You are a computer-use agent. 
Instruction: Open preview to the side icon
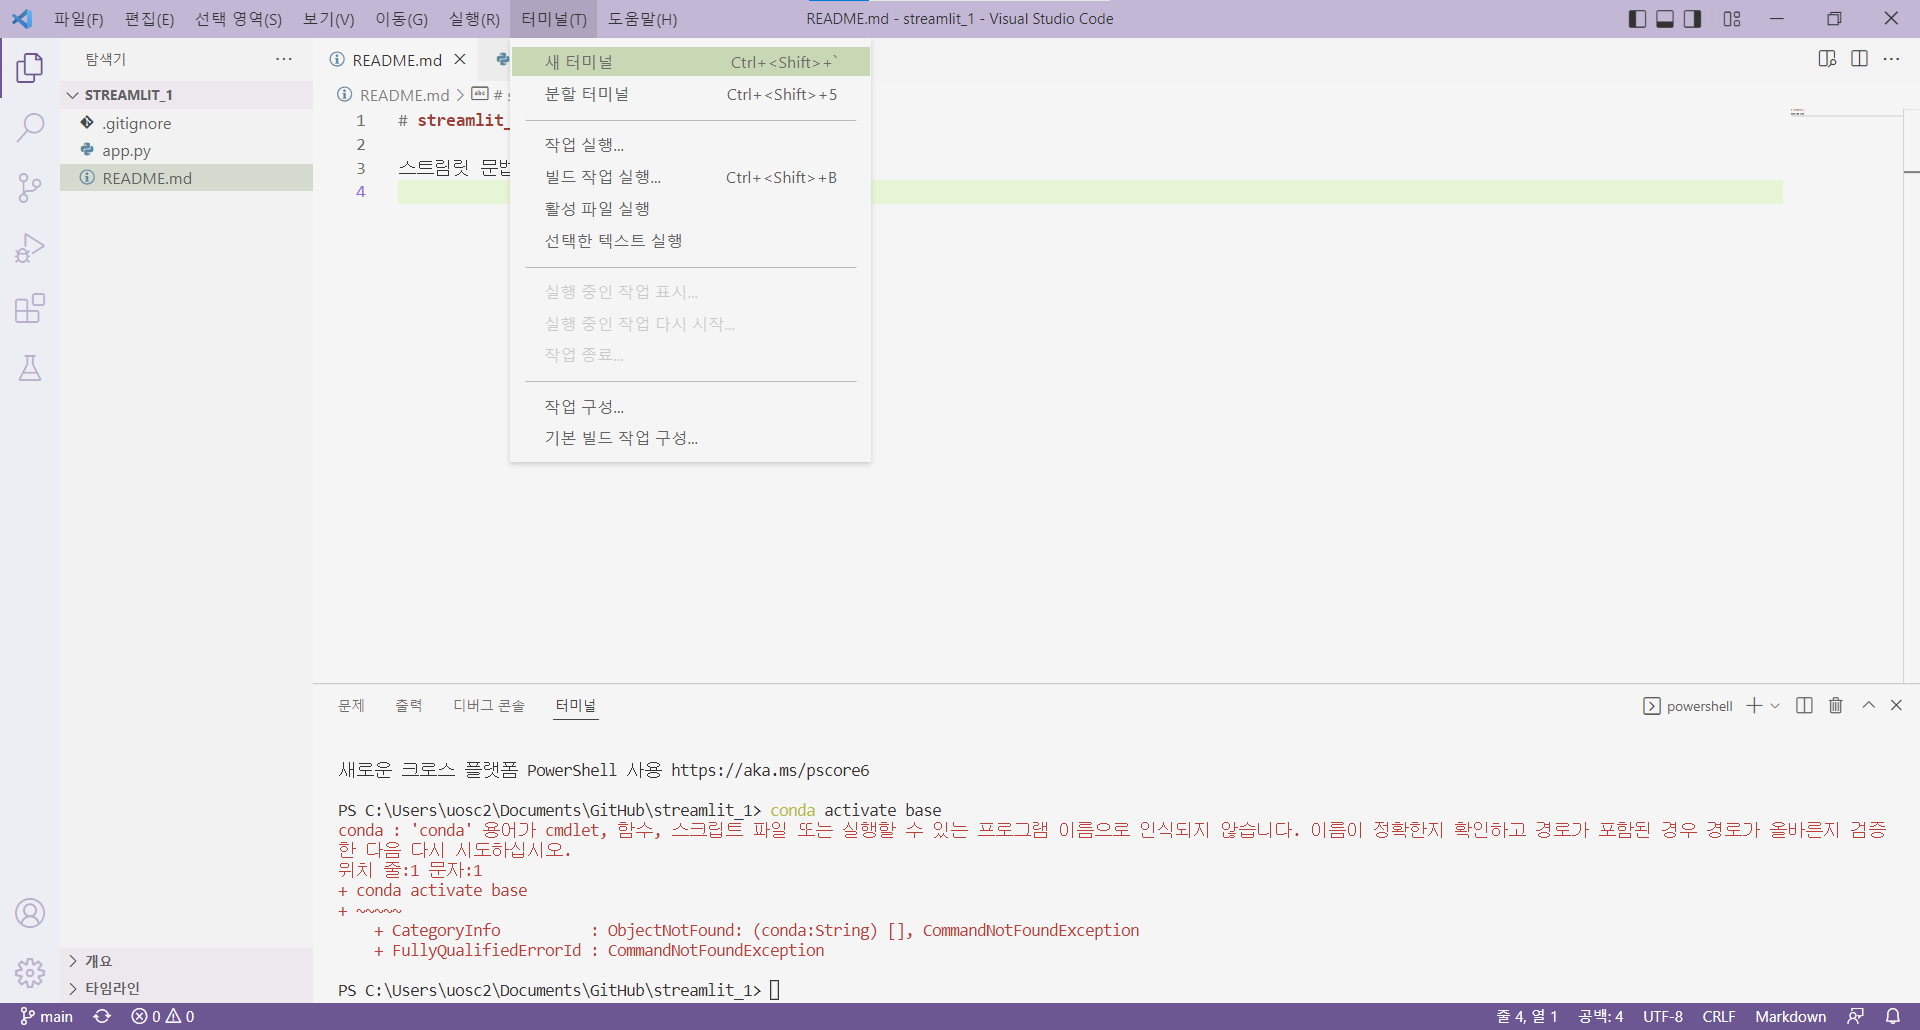coord(1827,59)
